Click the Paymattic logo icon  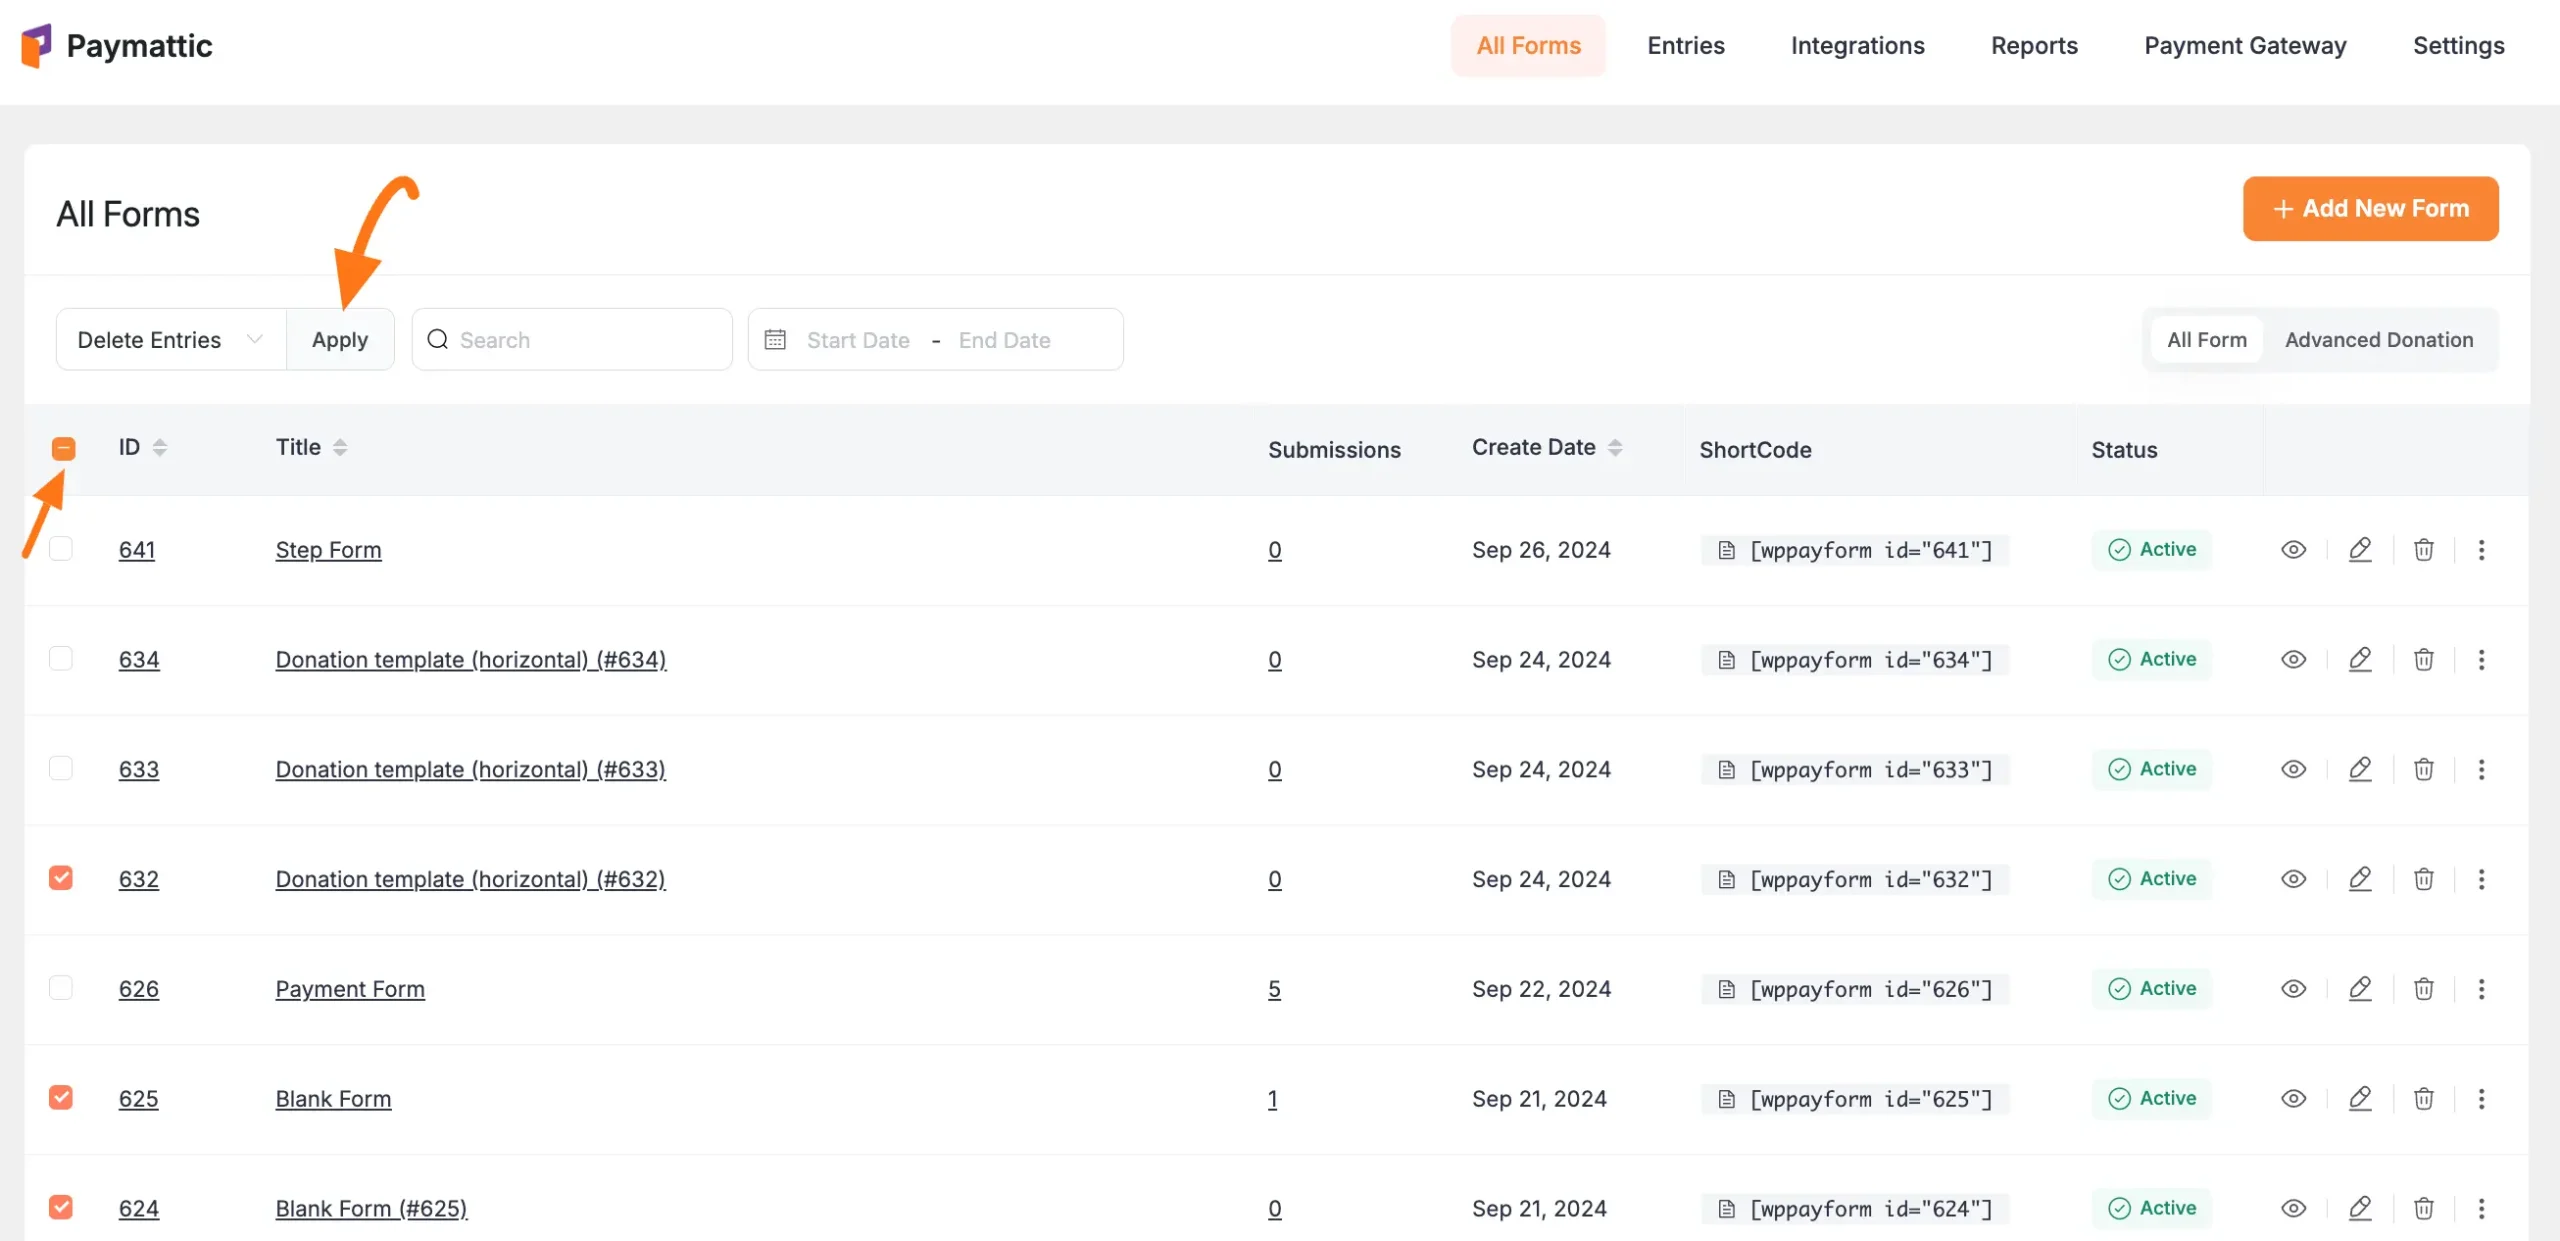click(x=36, y=45)
